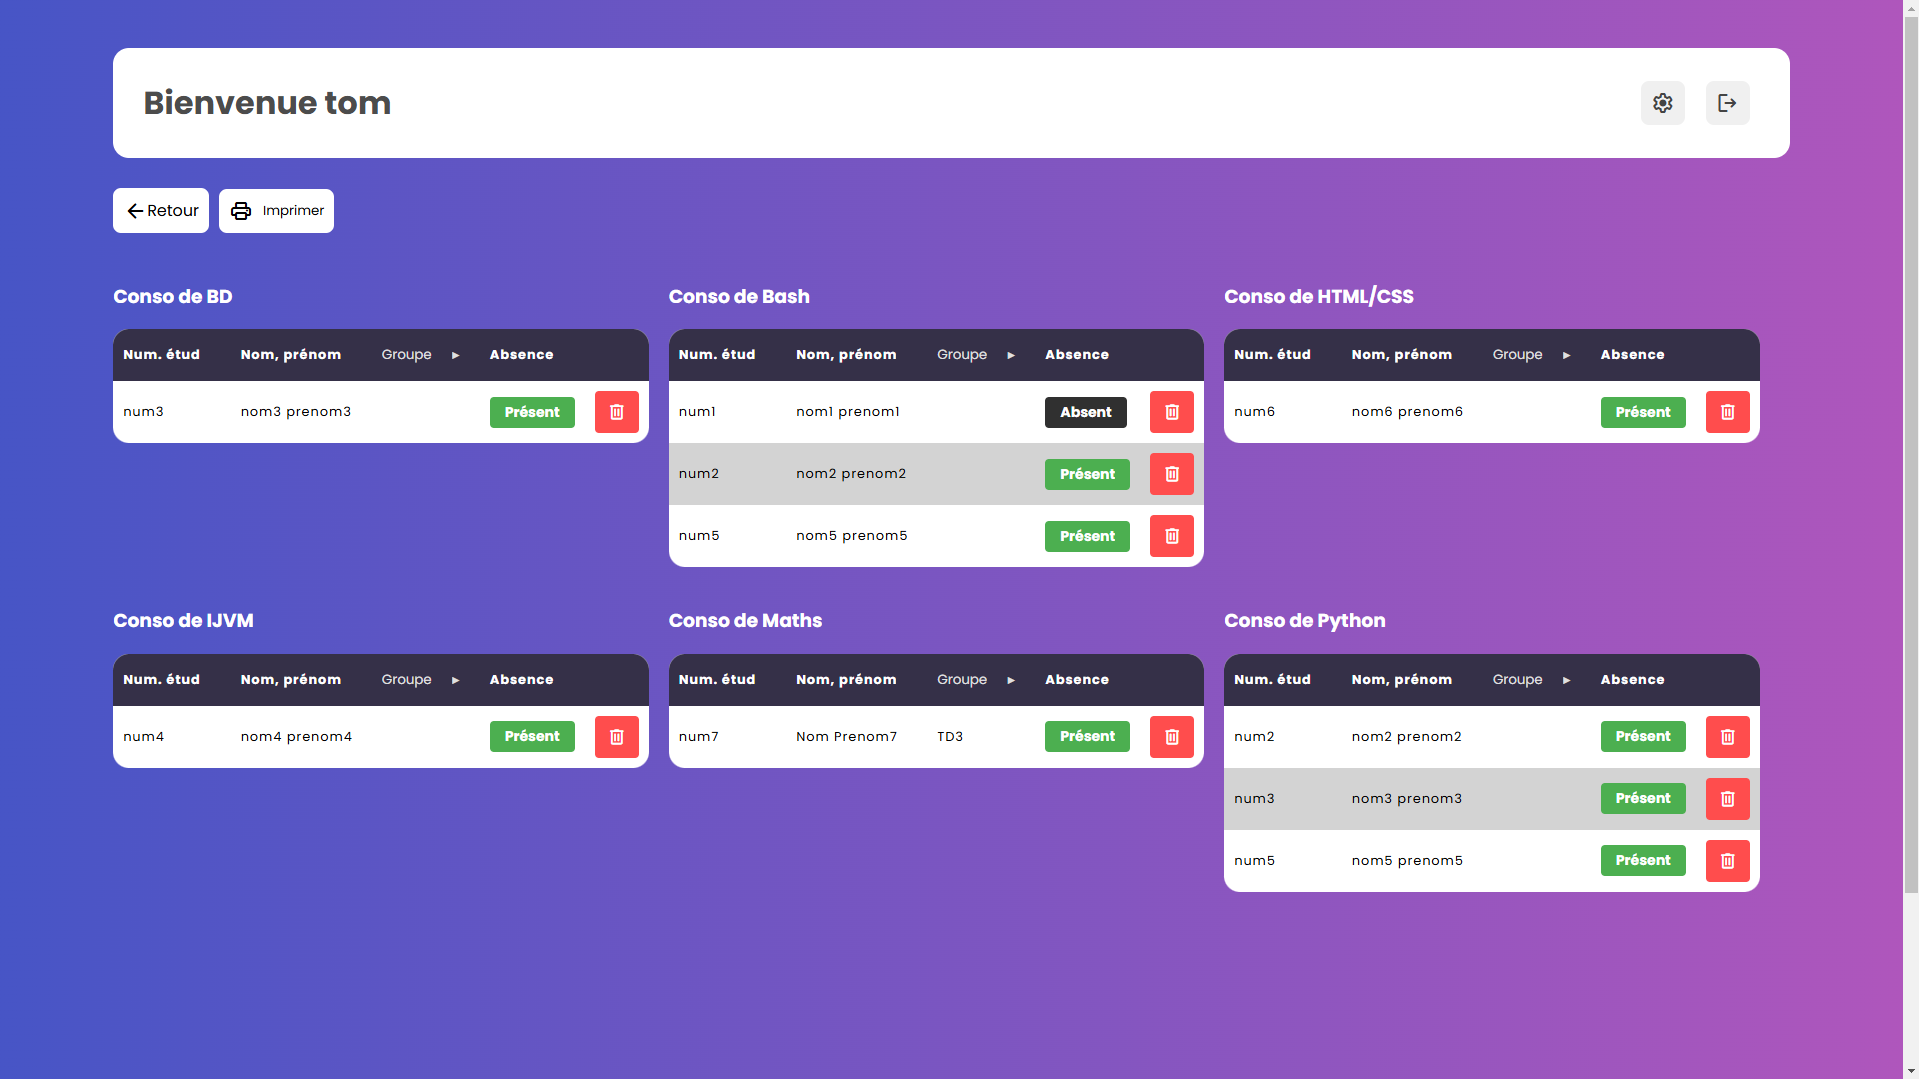This screenshot has width=1919, height=1079.
Task: Click Num. étud header in Python table
Action: click(1271, 680)
